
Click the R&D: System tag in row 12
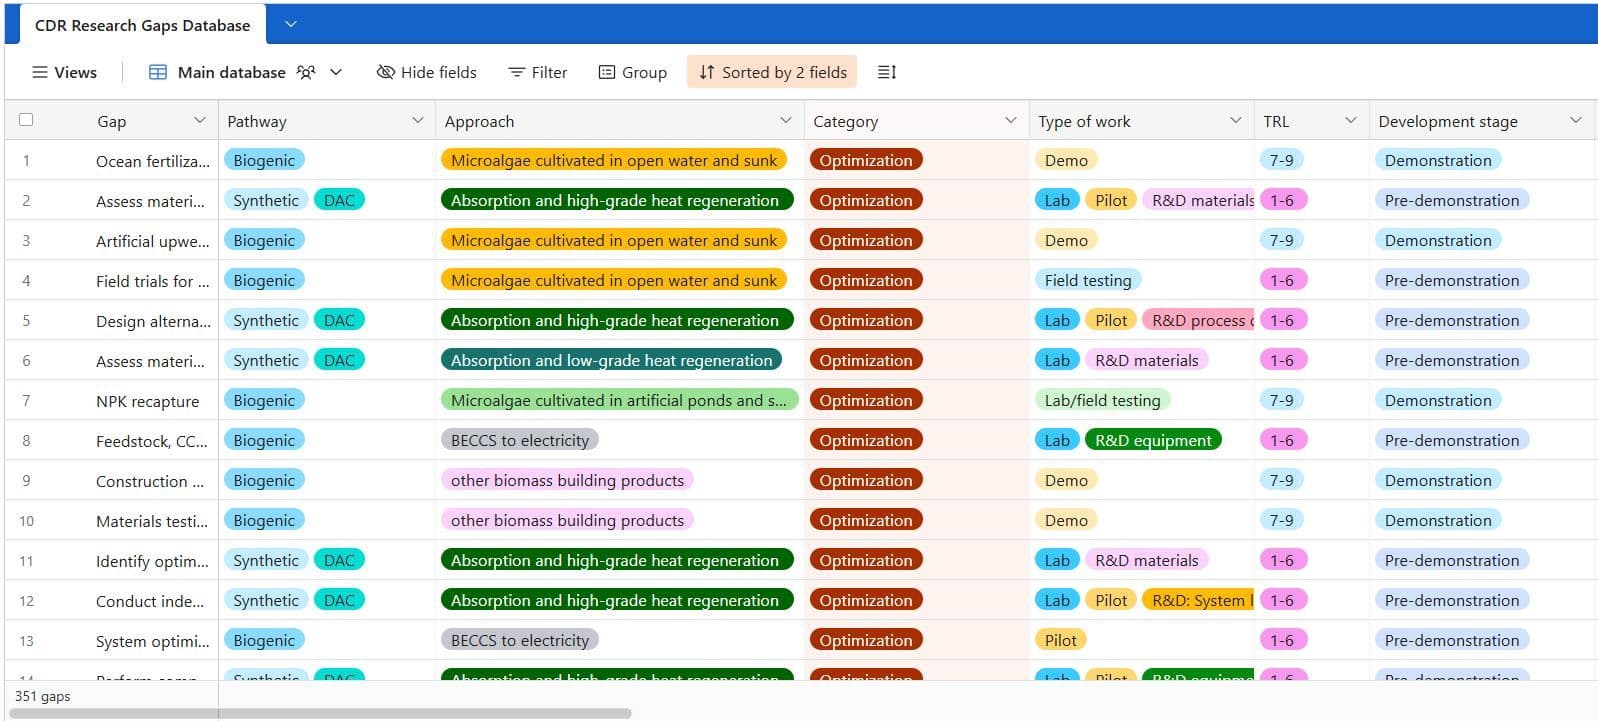[x=1198, y=600]
